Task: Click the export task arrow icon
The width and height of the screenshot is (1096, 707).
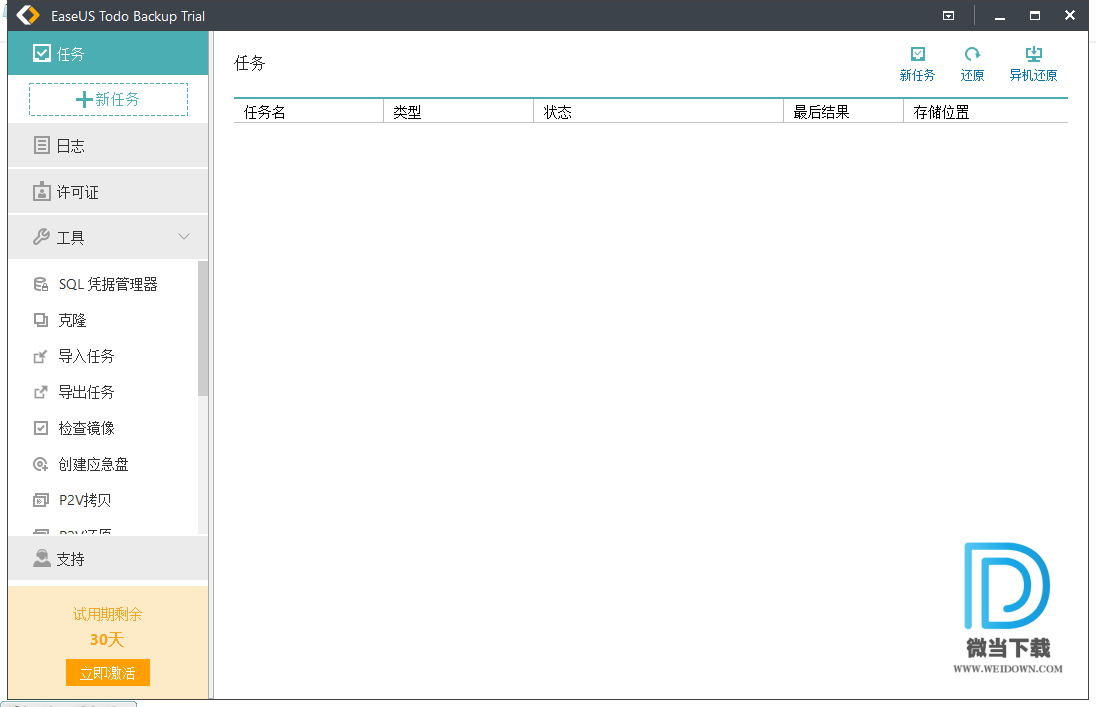Action: tap(41, 392)
